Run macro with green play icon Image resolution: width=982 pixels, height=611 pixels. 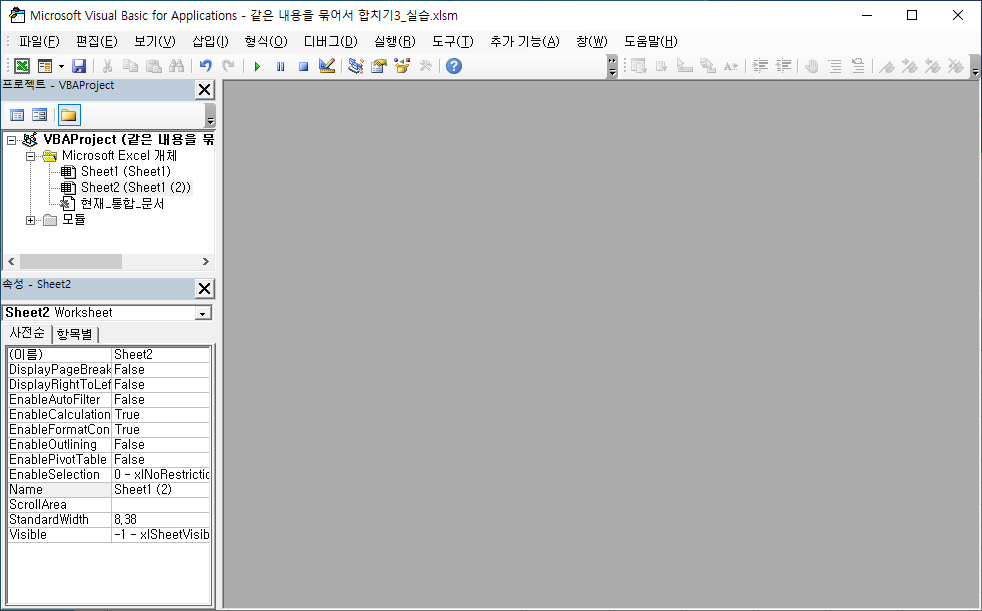257,66
